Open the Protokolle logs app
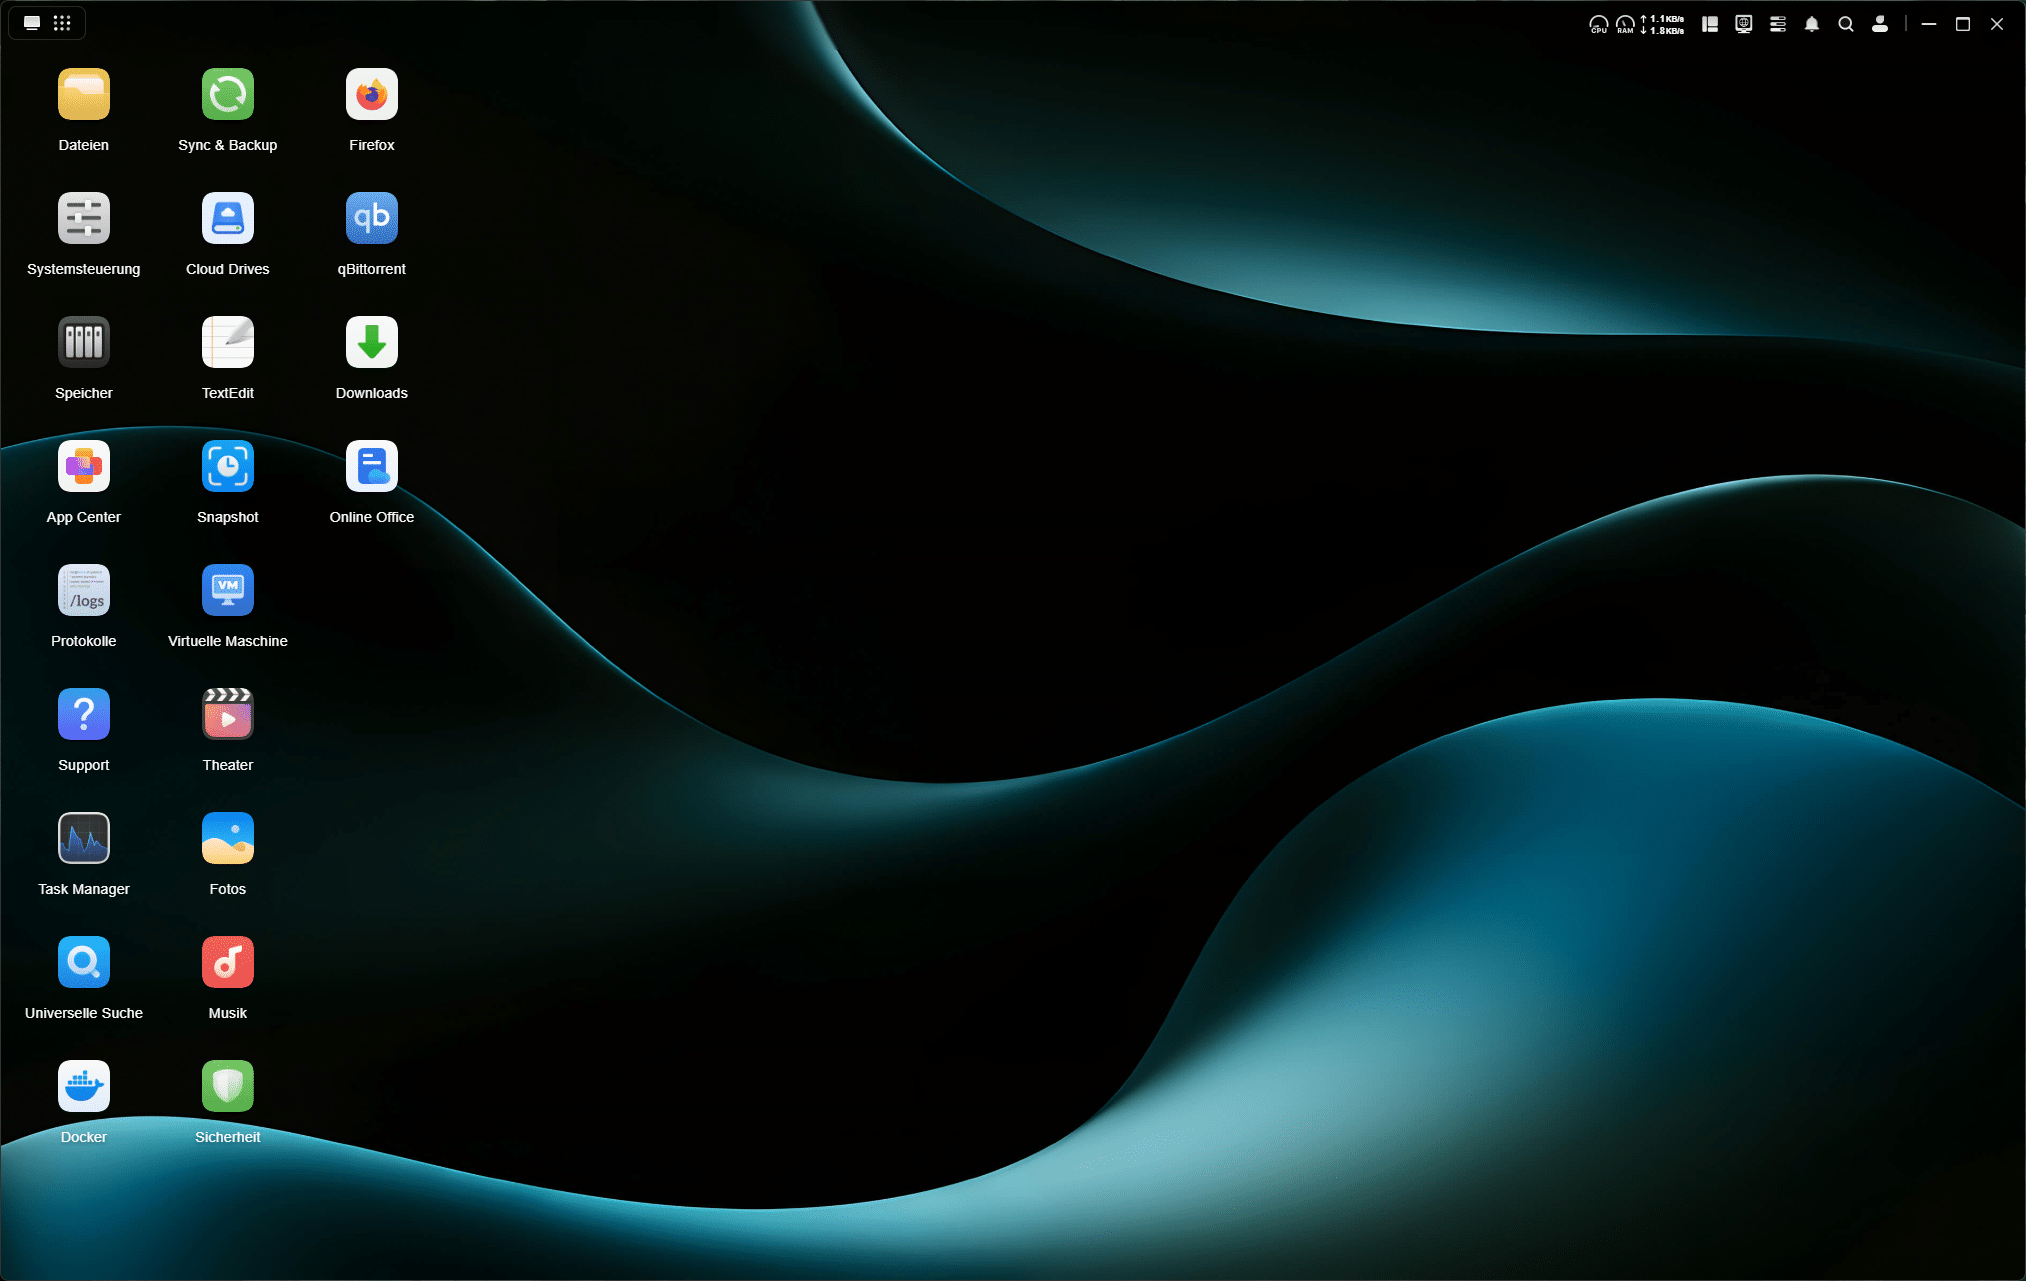Screen dimensions: 2026x1281 (84, 591)
